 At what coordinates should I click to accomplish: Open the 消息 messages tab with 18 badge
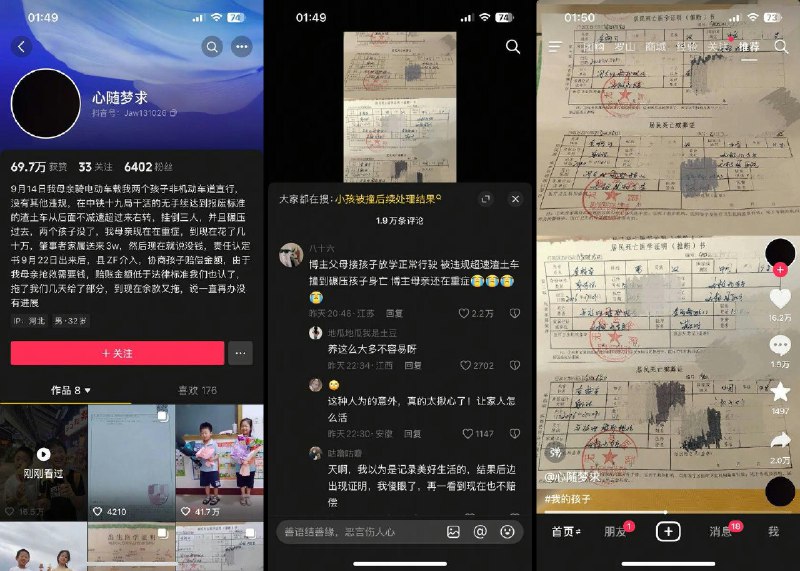[720, 532]
